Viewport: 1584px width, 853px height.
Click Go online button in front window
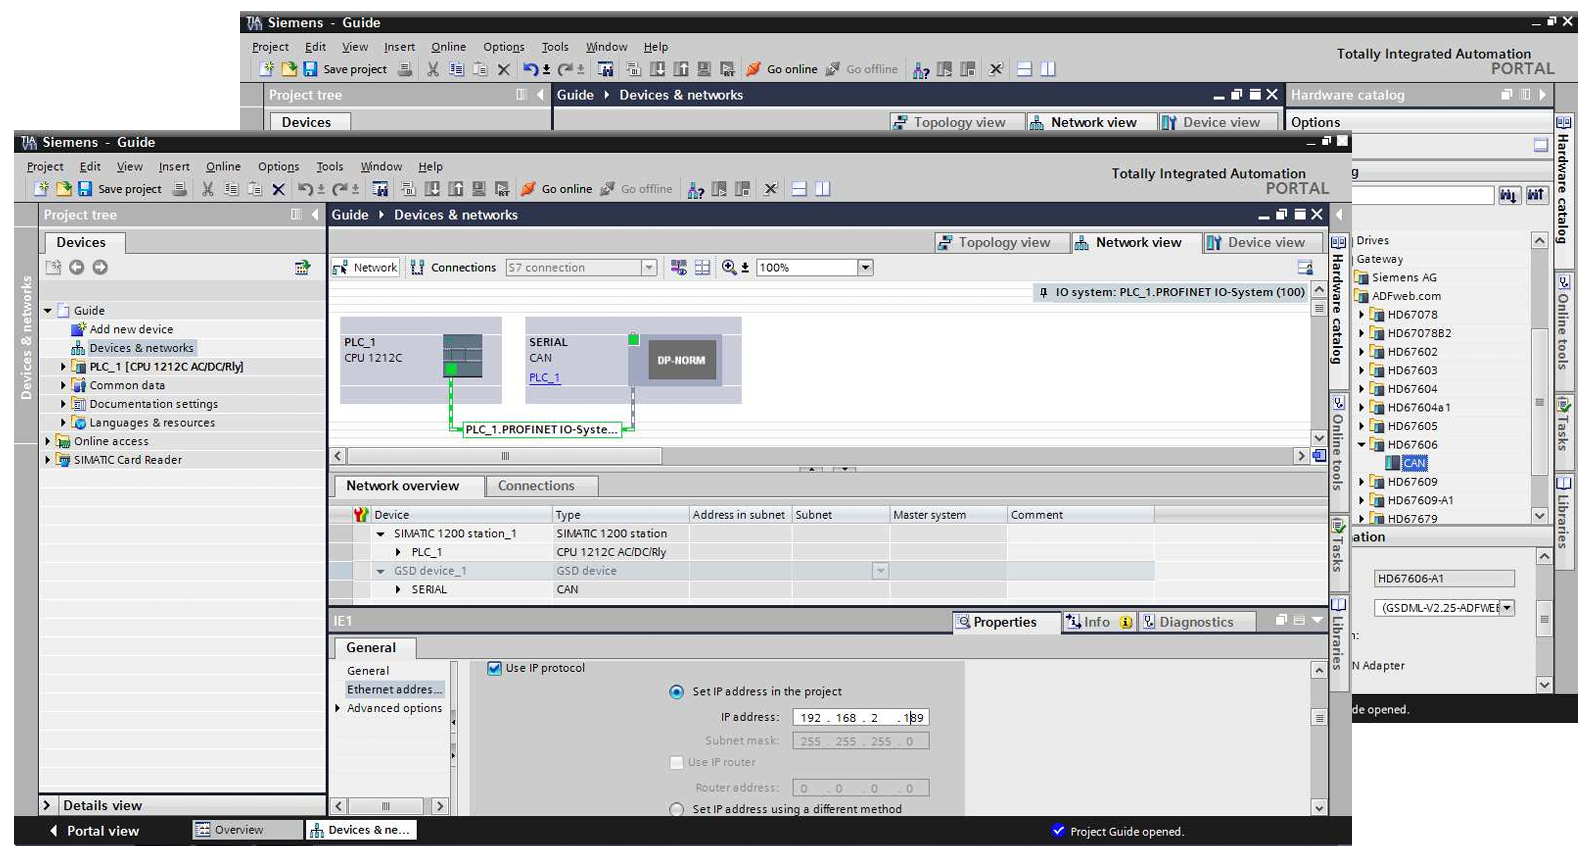(556, 189)
